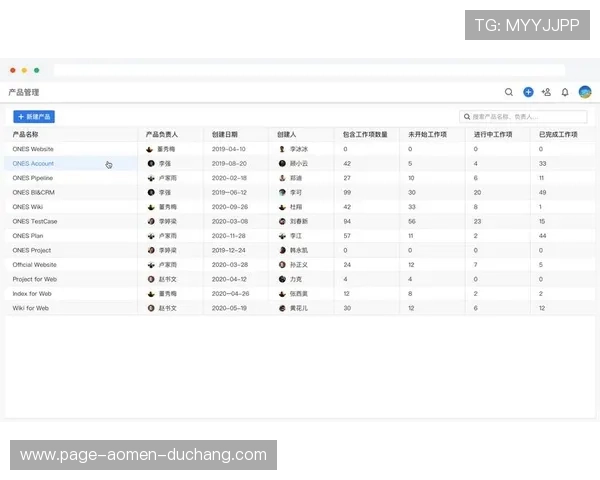The height and width of the screenshot is (480, 600).
Task: Click the date 2020-02-18
Action: [x=229, y=178]
